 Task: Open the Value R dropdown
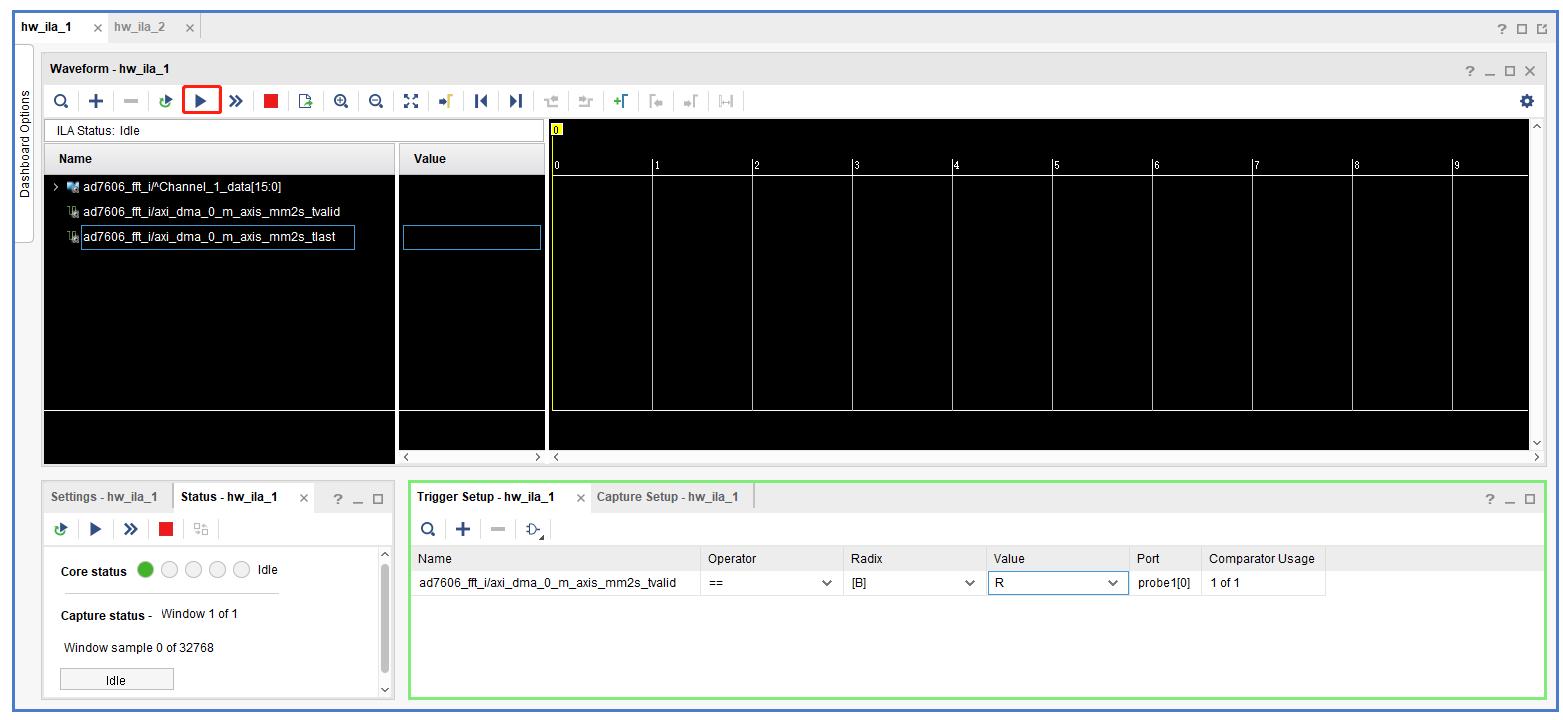coord(1112,583)
